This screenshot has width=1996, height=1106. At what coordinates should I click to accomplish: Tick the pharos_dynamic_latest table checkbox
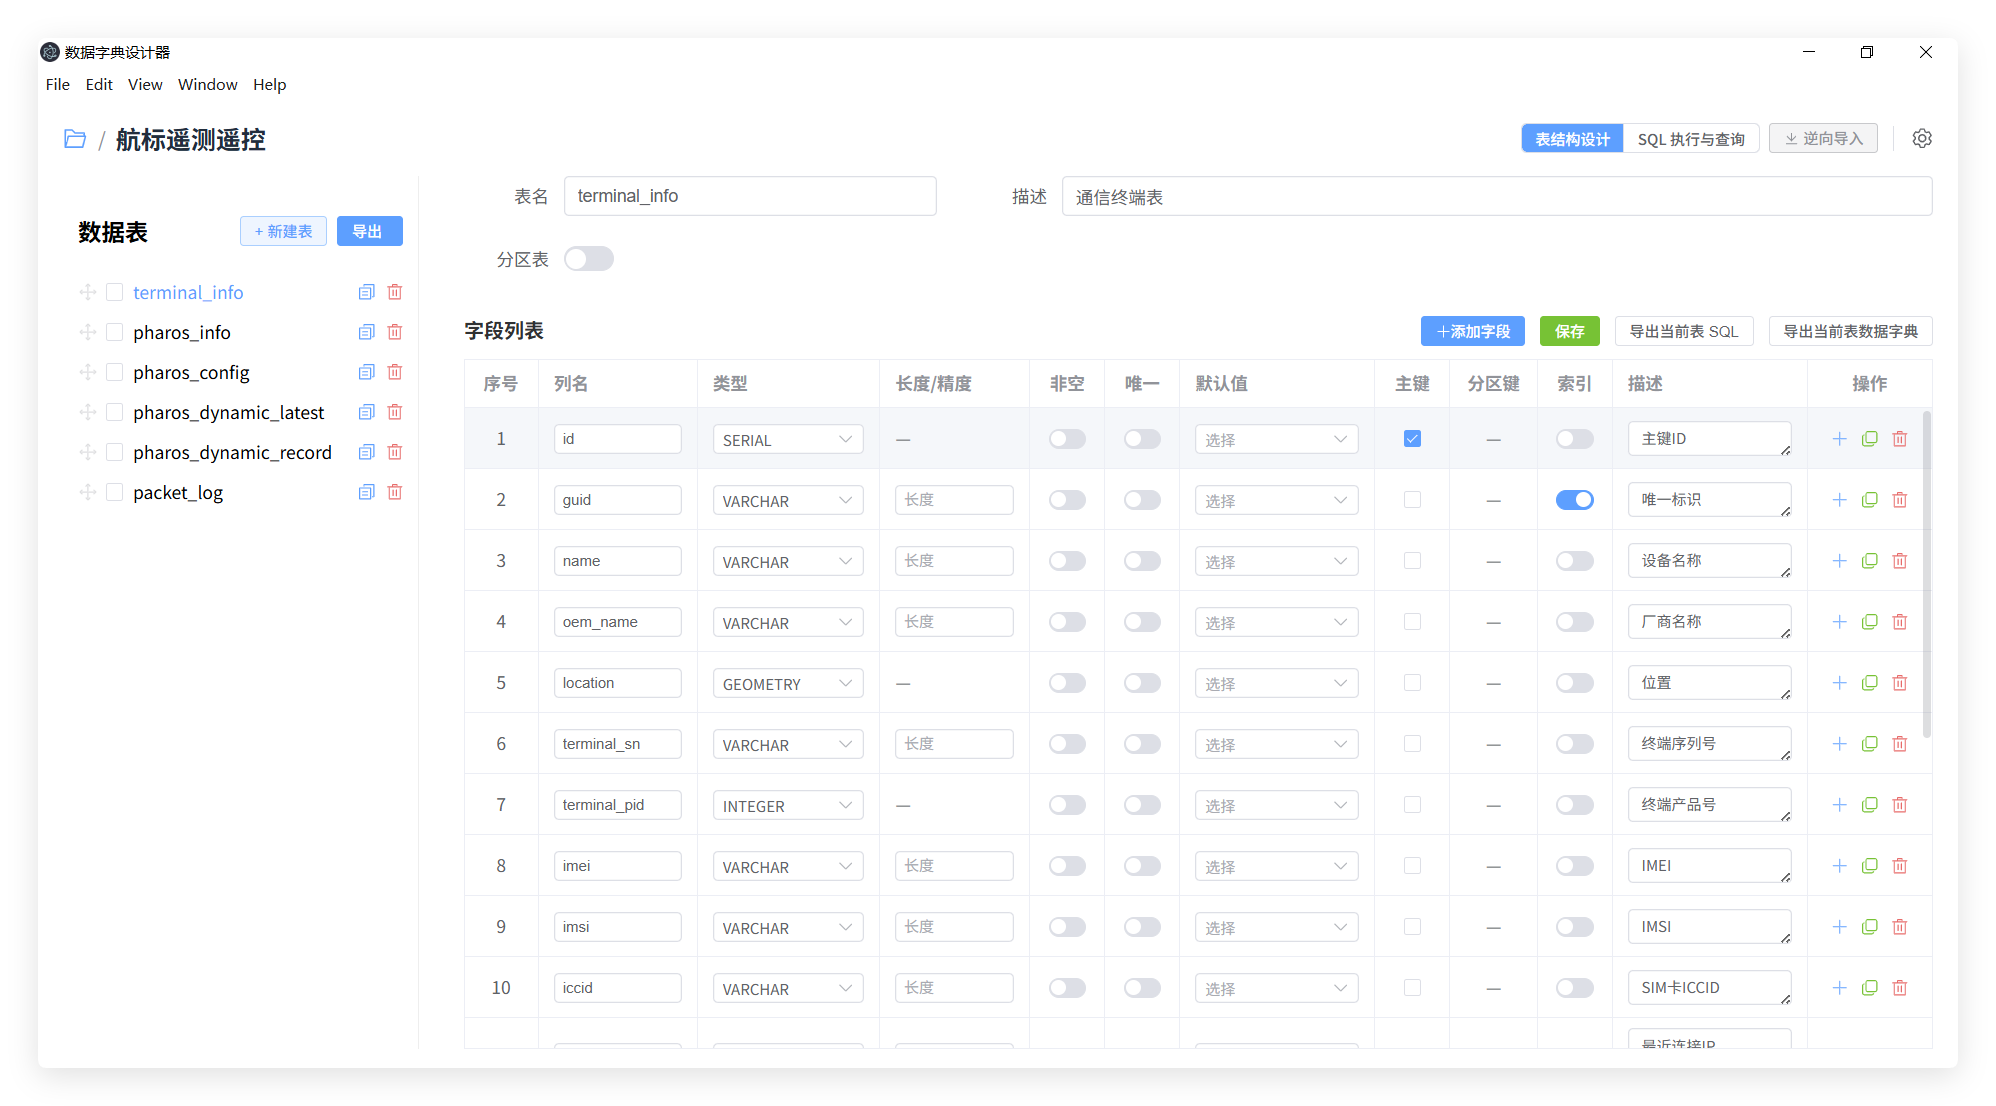(115, 412)
